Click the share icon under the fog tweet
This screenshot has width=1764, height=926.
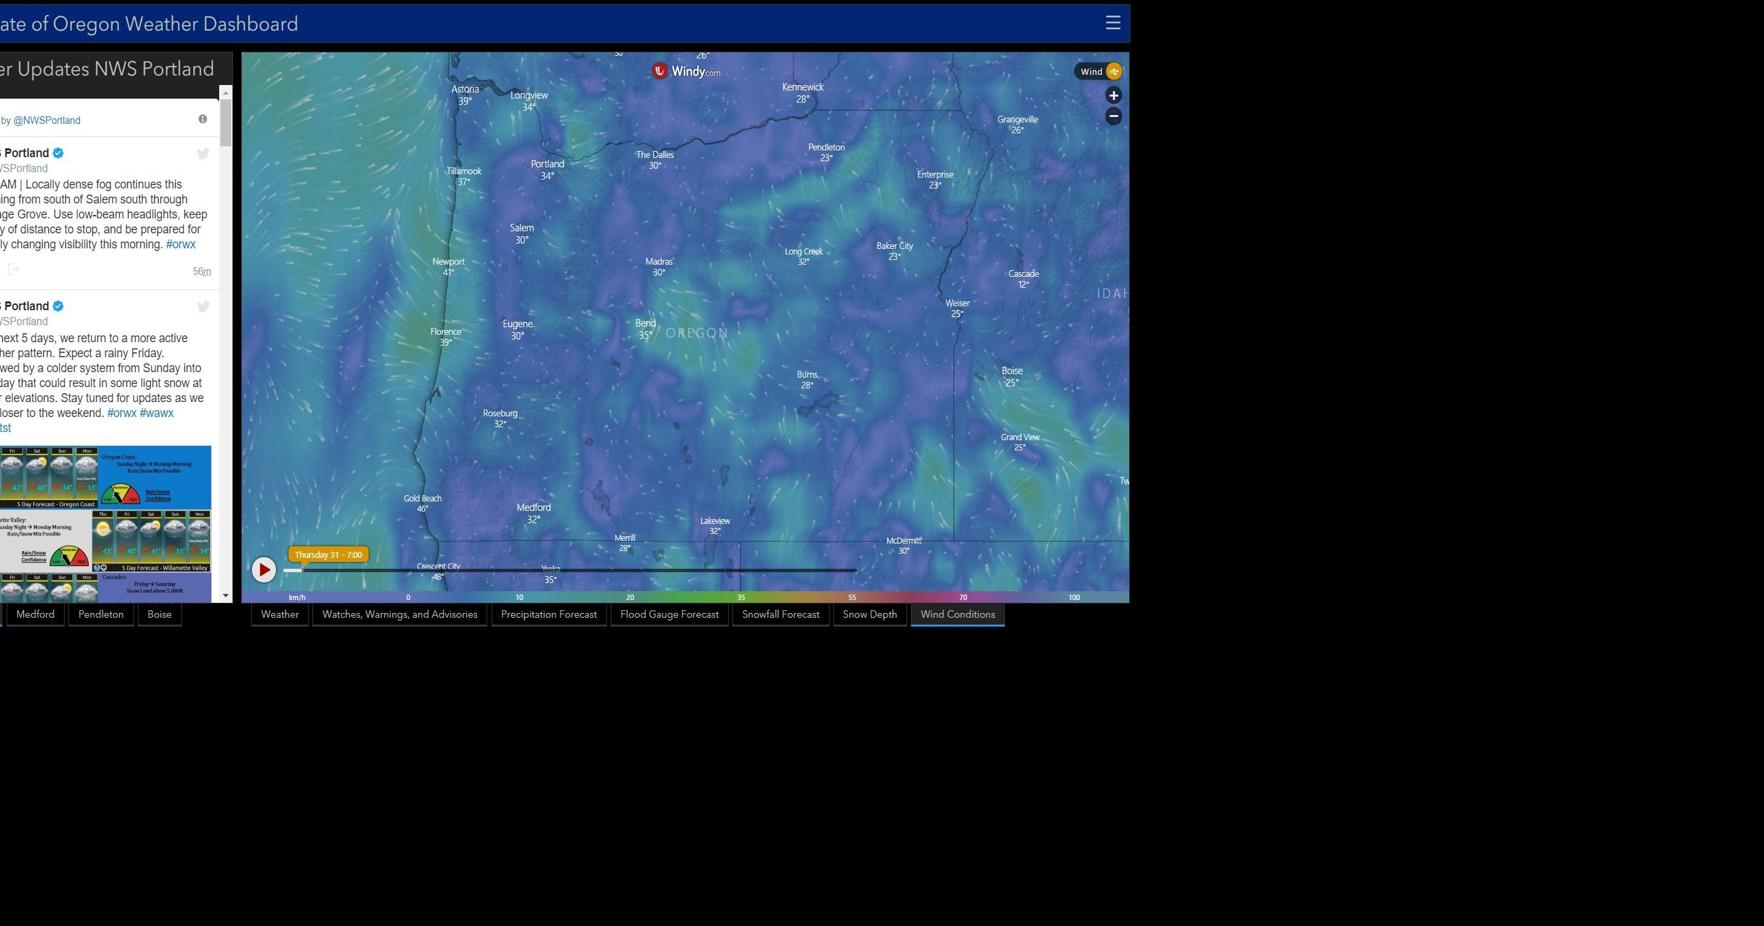point(14,269)
